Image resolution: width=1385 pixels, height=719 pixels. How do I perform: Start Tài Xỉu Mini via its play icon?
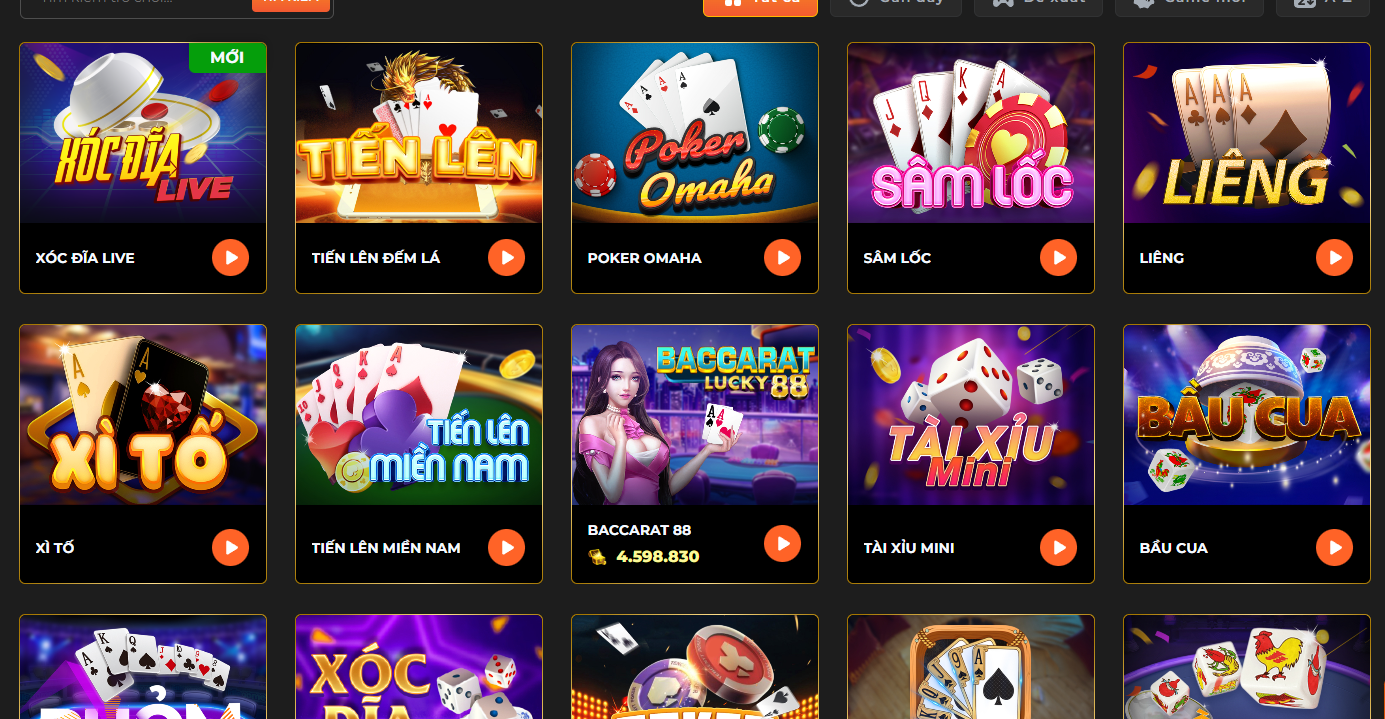1058,548
